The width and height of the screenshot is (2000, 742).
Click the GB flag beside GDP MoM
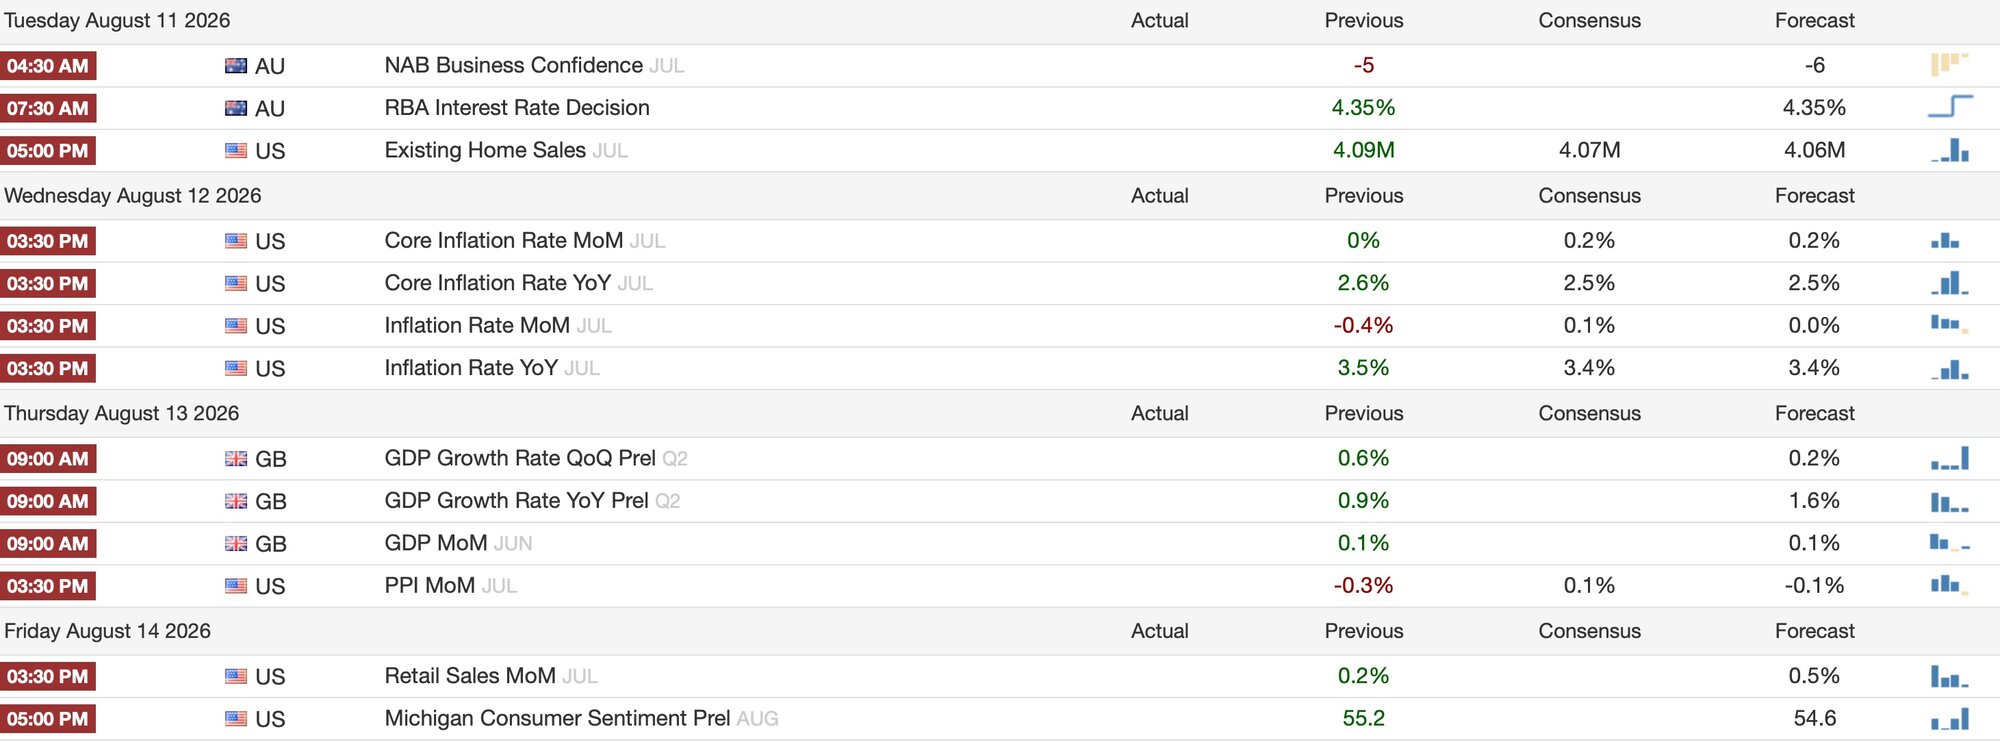pos(236,543)
